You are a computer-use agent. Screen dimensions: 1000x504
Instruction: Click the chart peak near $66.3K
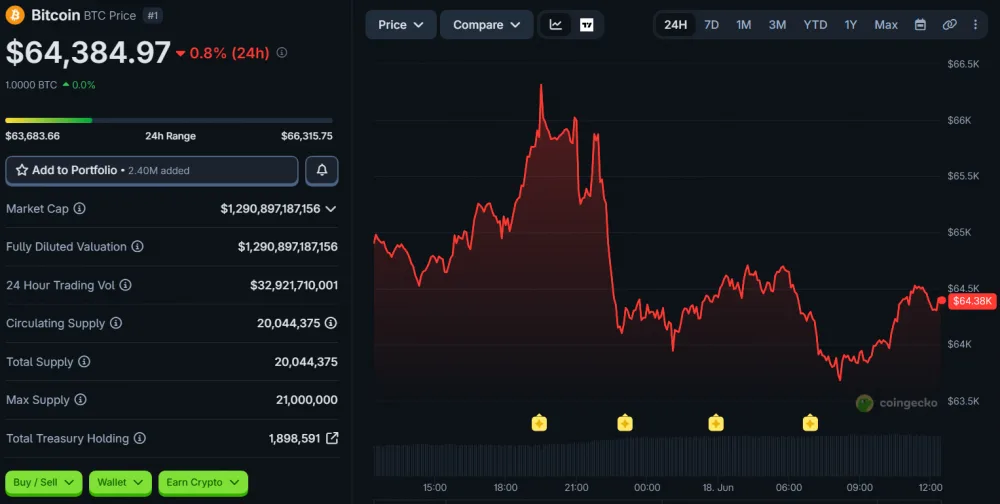[x=541, y=85]
